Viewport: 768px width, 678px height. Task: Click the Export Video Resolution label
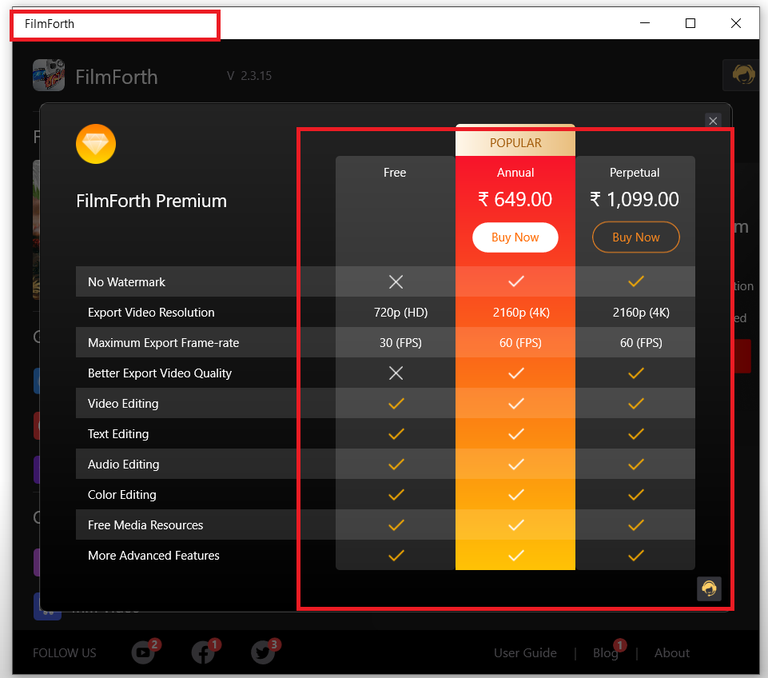pyautogui.click(x=151, y=313)
